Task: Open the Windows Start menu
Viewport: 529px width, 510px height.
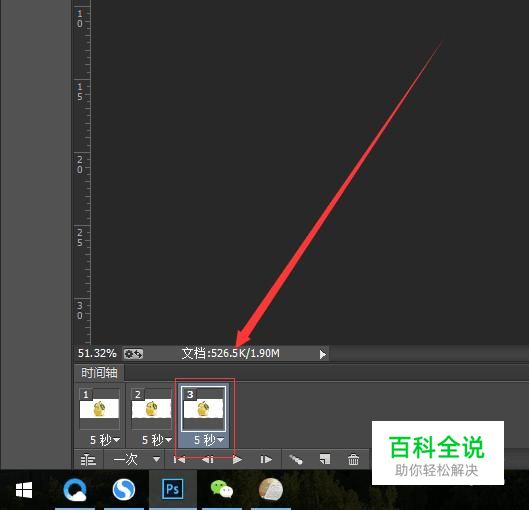Action: [x=24, y=490]
